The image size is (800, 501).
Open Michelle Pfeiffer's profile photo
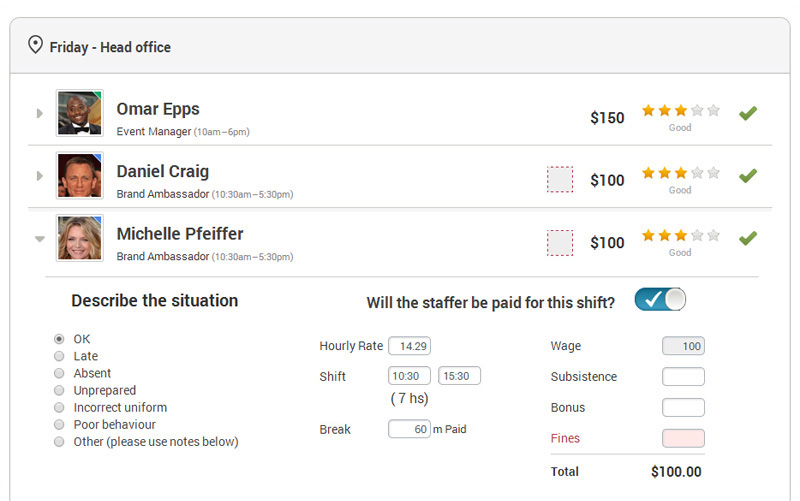click(x=80, y=238)
